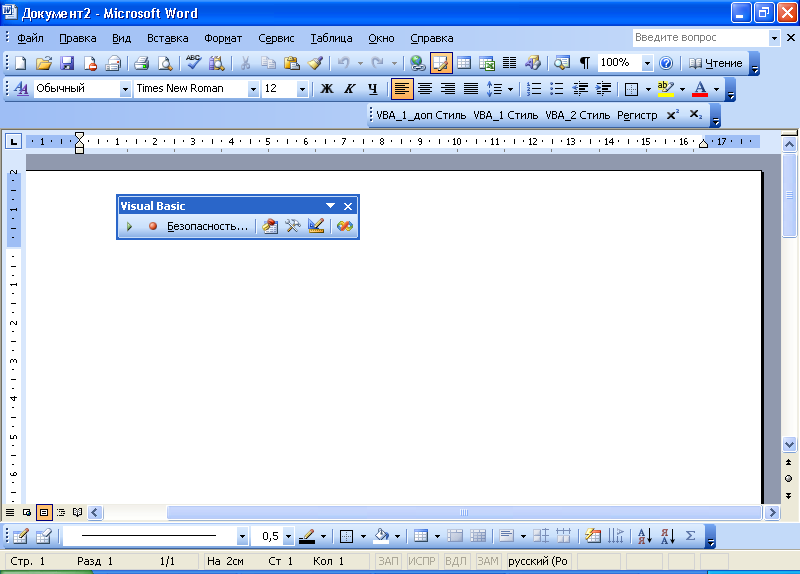Apply the VBA_1_доп Стиль macro button
The height and width of the screenshot is (574, 800).
pos(421,115)
